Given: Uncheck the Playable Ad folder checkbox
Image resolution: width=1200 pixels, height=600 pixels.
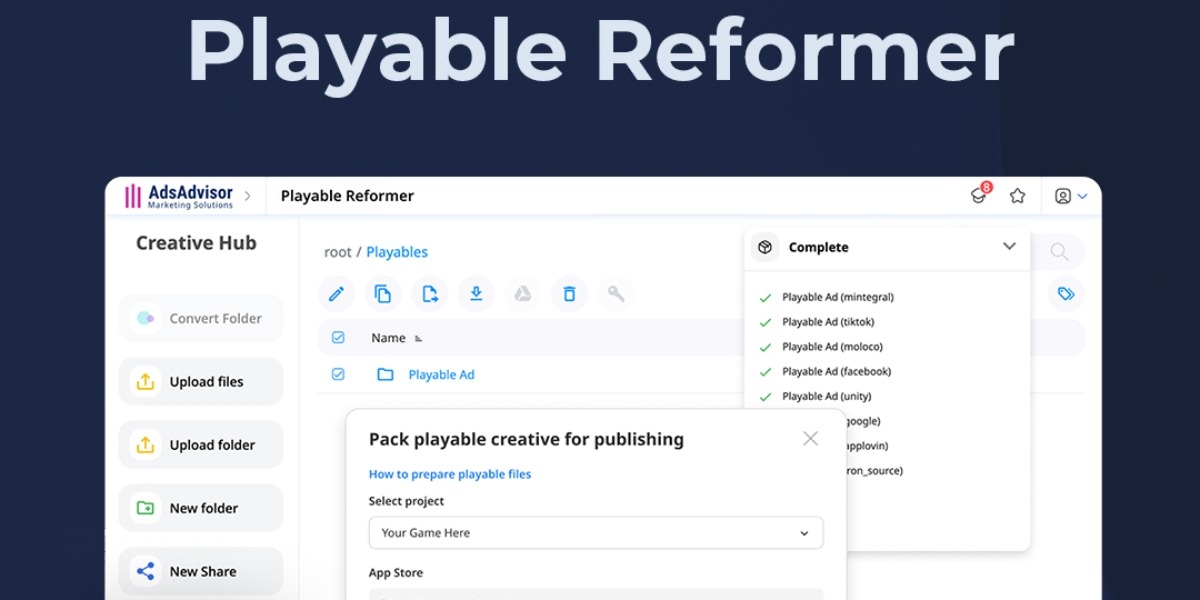Looking at the screenshot, I should 338,374.
